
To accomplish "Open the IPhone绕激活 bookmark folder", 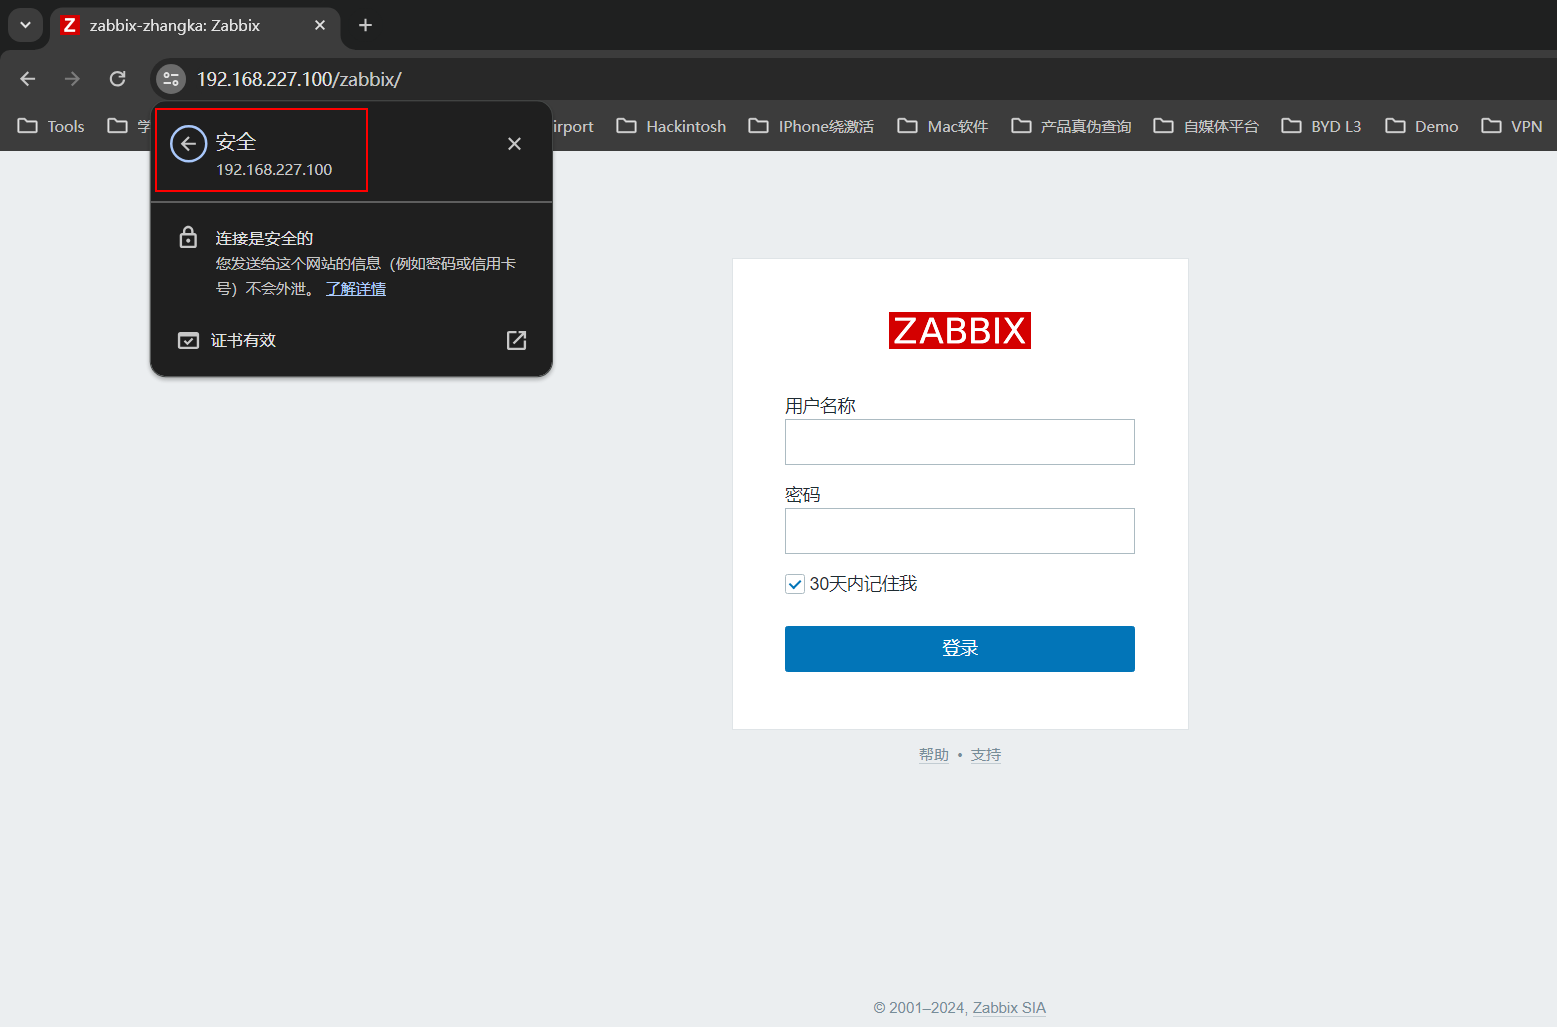I will (811, 126).
